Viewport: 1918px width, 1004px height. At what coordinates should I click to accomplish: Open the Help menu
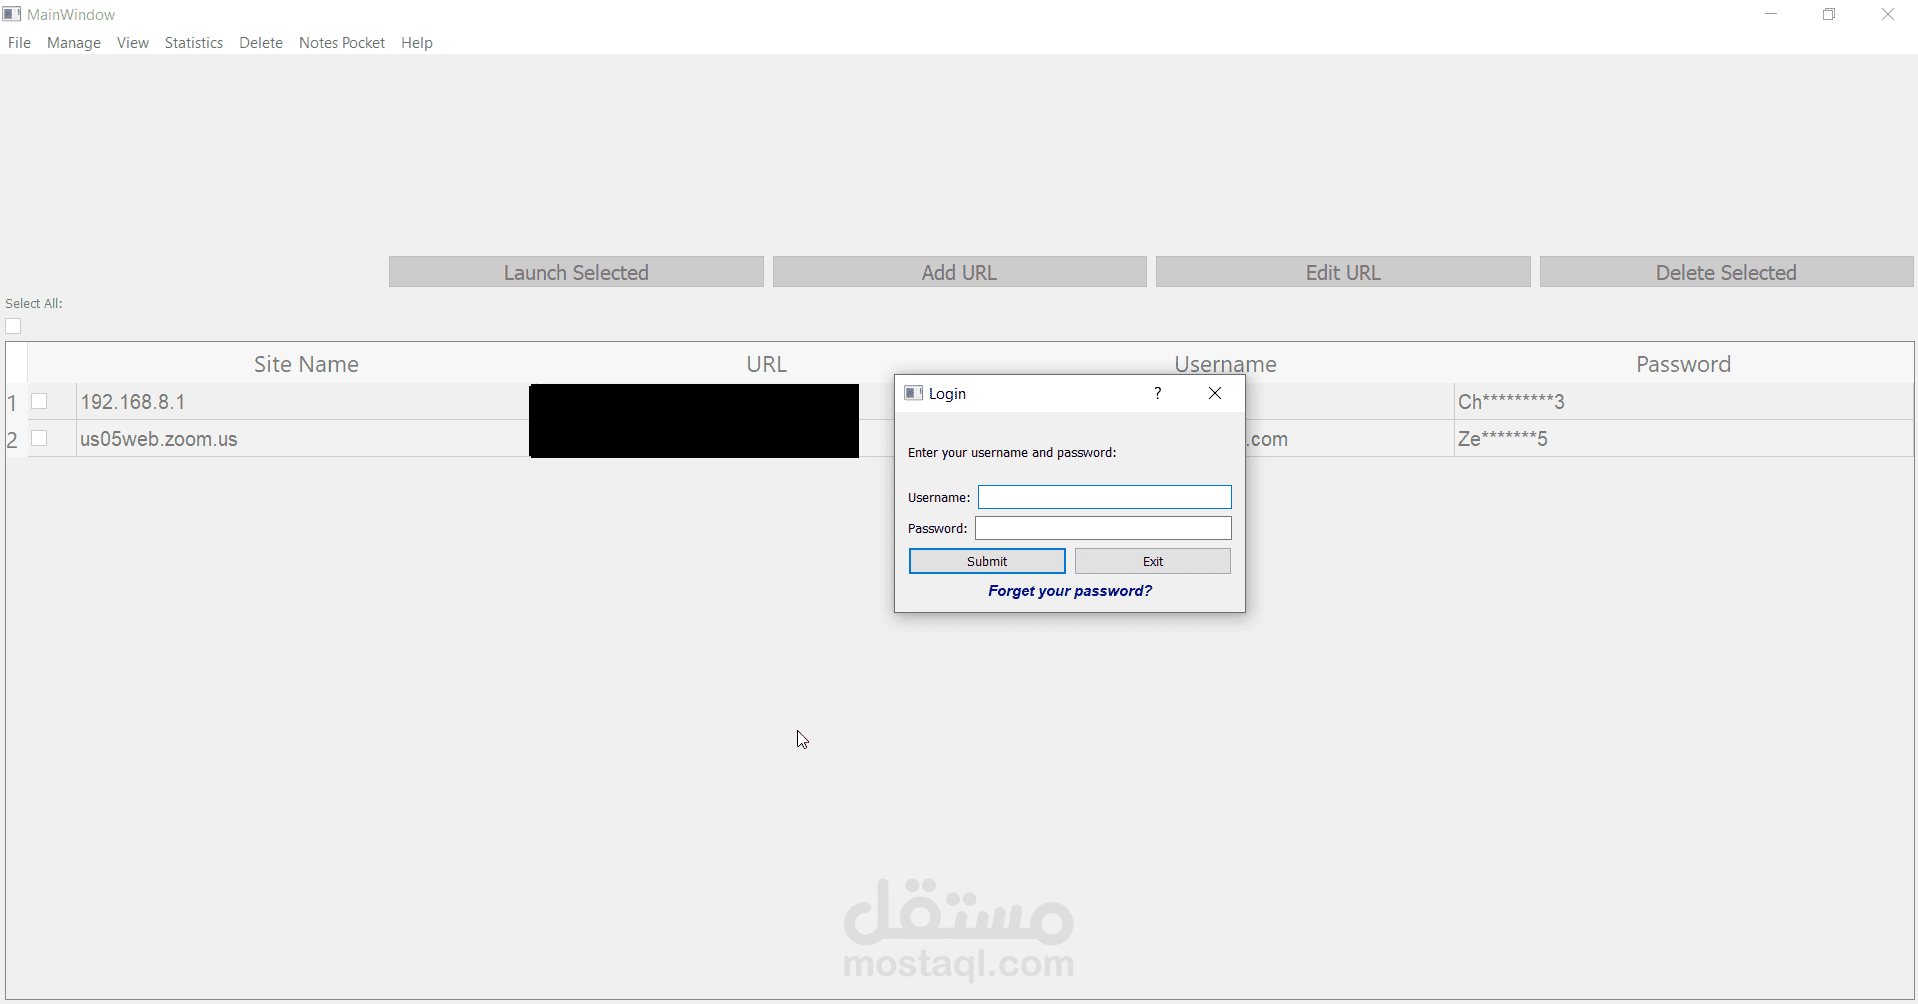(x=417, y=43)
